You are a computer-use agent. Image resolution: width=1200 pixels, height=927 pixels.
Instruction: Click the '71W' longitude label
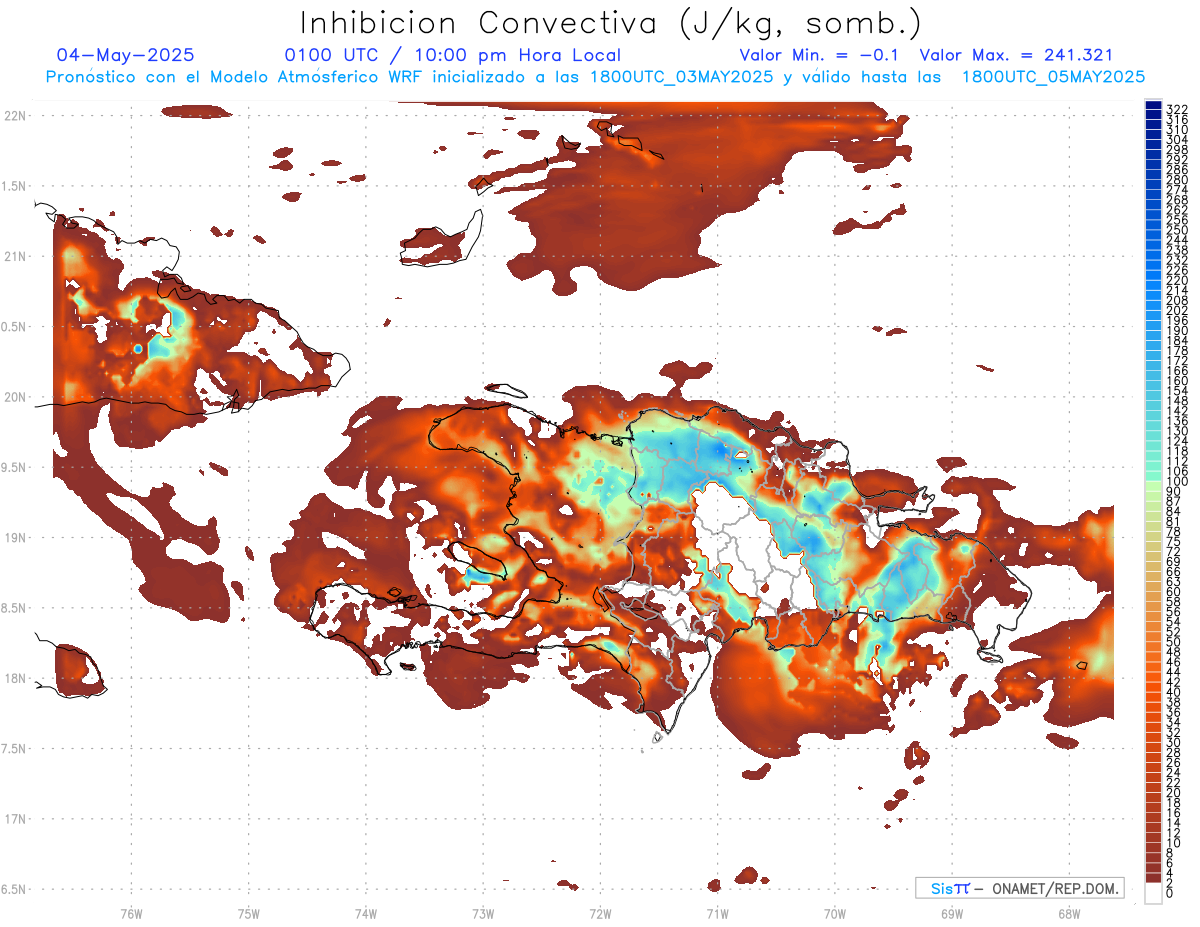coord(717,913)
